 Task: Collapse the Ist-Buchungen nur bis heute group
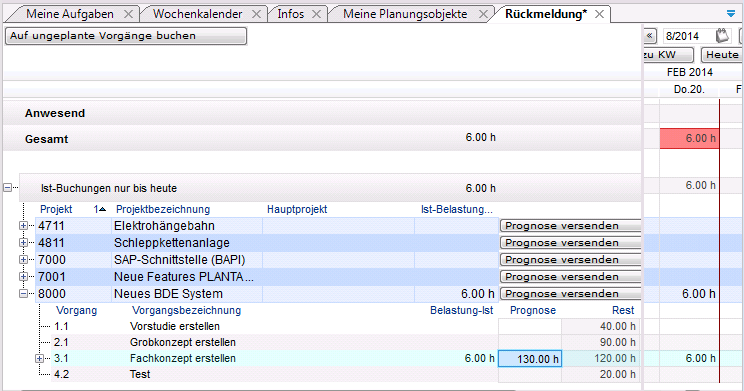click(x=8, y=188)
